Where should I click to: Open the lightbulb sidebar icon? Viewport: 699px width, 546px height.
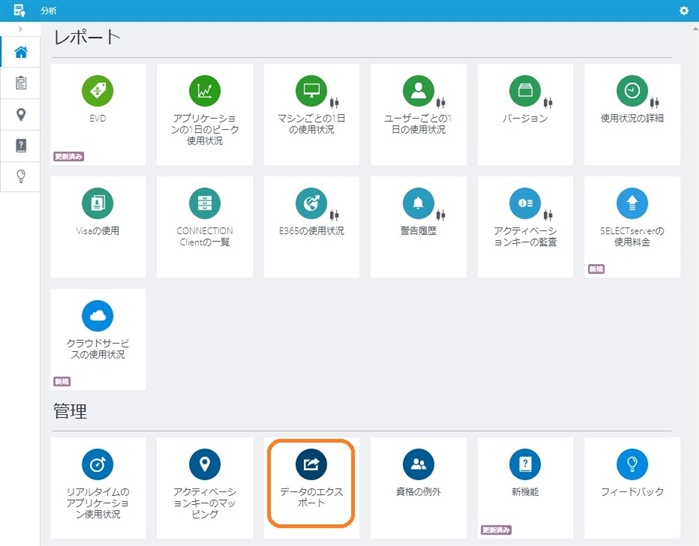tap(21, 176)
